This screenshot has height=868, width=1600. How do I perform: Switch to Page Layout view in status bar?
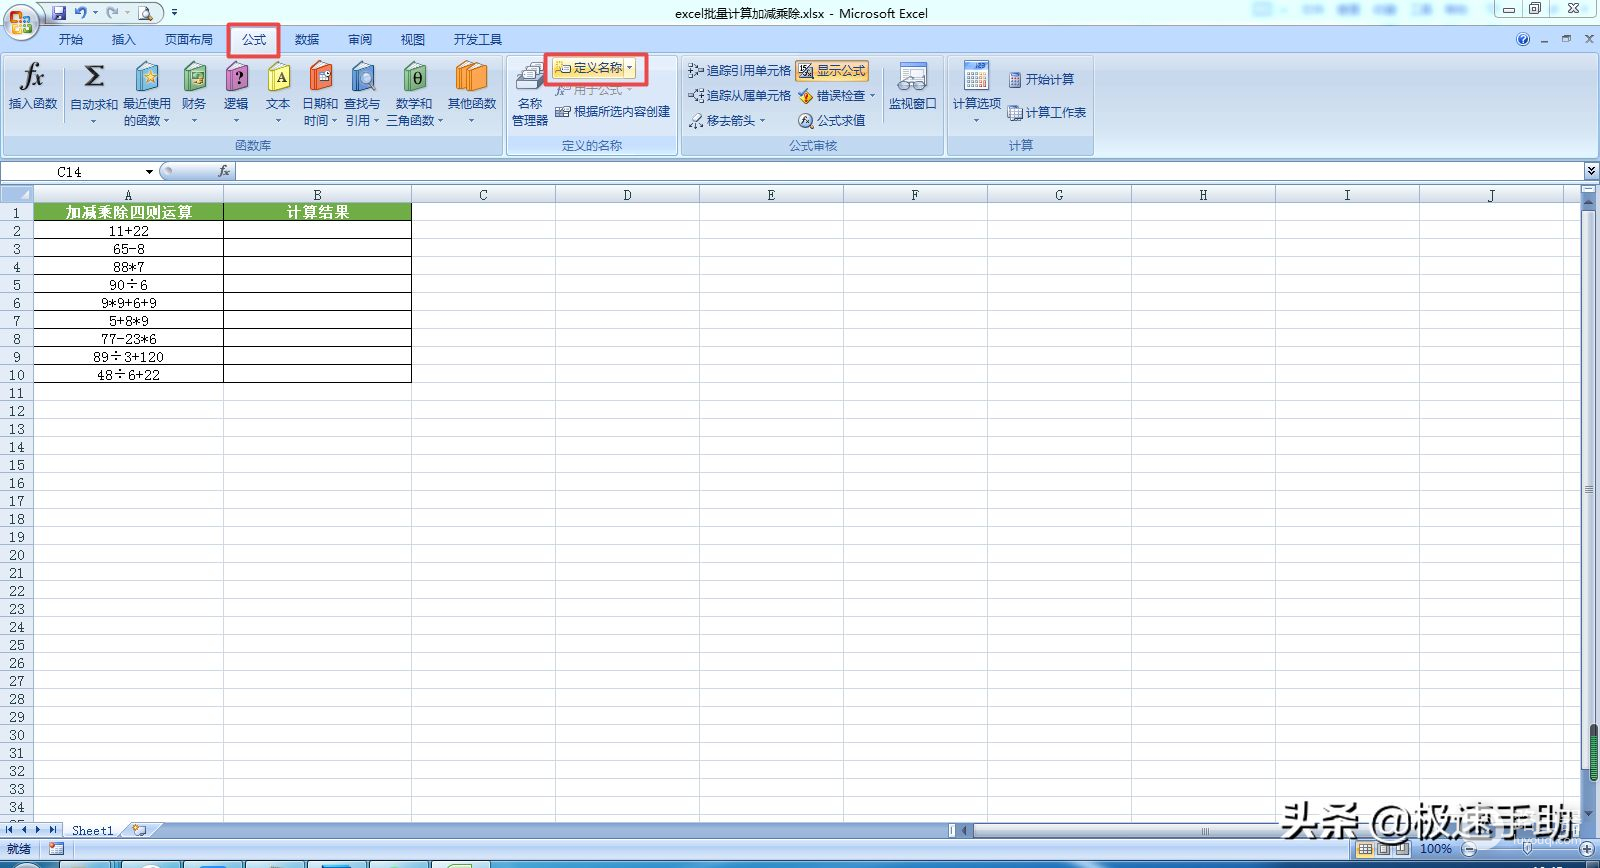coord(1384,849)
